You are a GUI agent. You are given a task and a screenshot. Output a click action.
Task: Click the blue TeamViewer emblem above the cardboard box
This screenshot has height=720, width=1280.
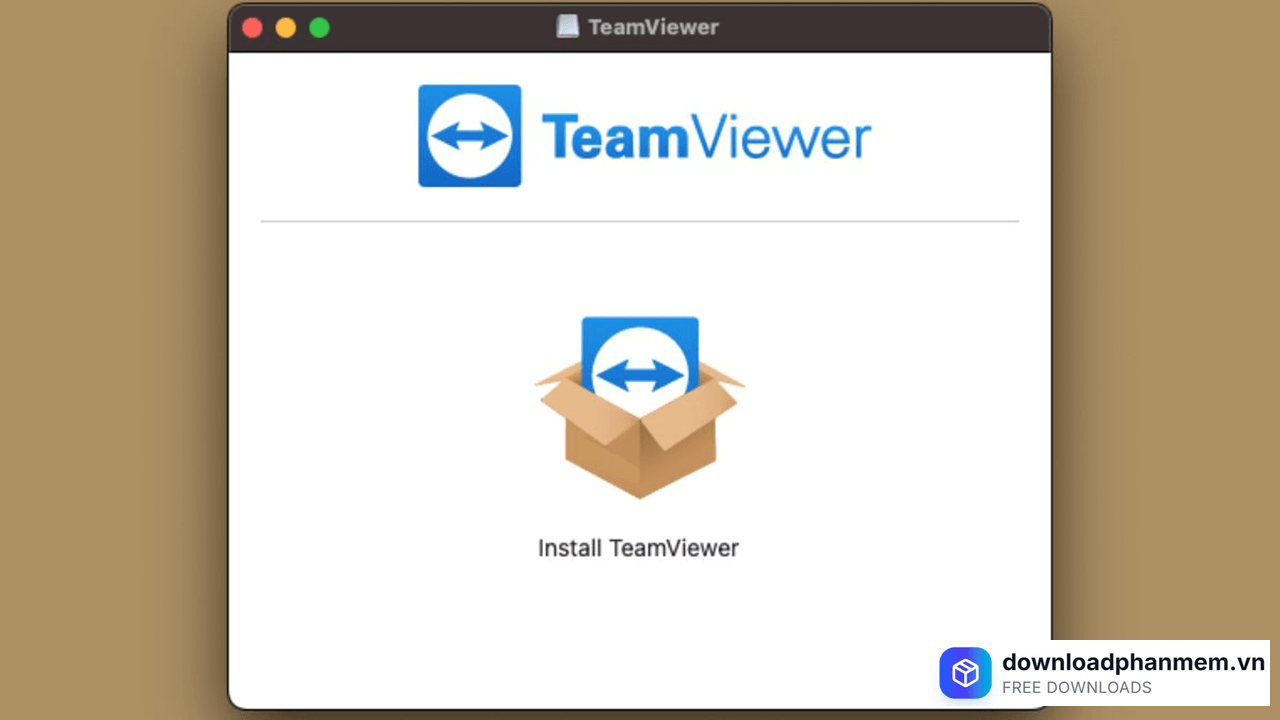pyautogui.click(x=640, y=348)
